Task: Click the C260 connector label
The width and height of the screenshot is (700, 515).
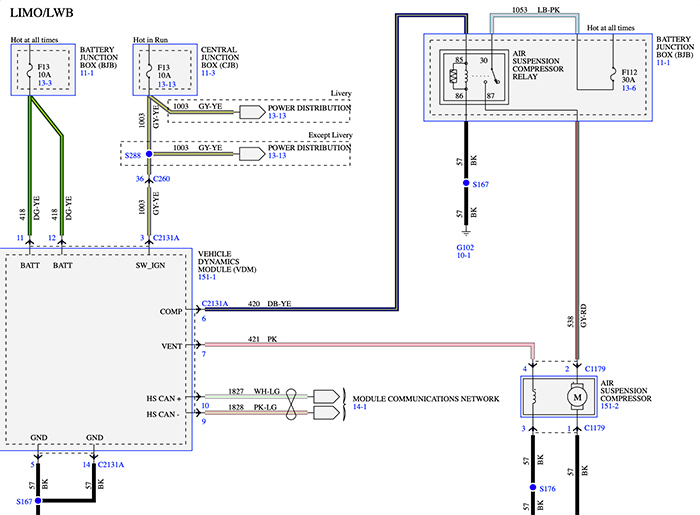Action: click(x=162, y=179)
